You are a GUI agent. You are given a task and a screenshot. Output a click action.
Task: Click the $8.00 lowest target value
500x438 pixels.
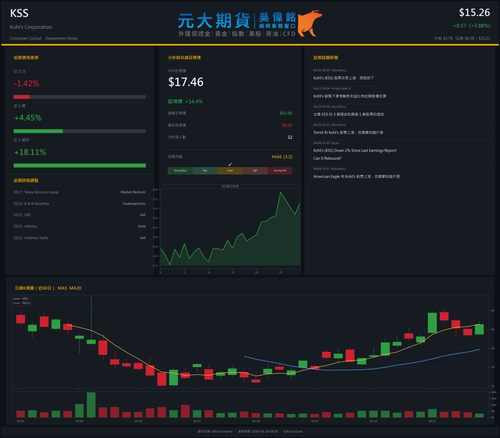click(287, 125)
